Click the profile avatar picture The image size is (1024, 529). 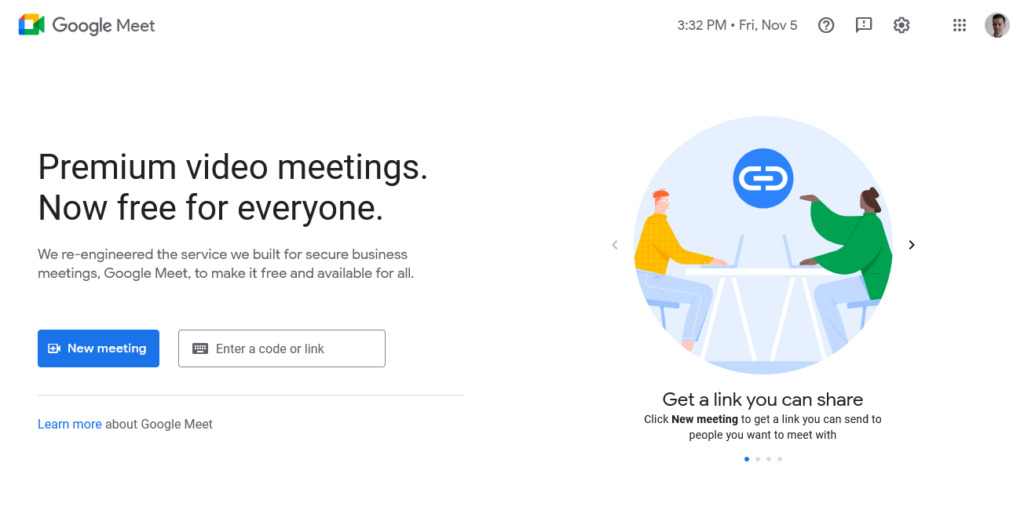pyautogui.click(x=997, y=25)
